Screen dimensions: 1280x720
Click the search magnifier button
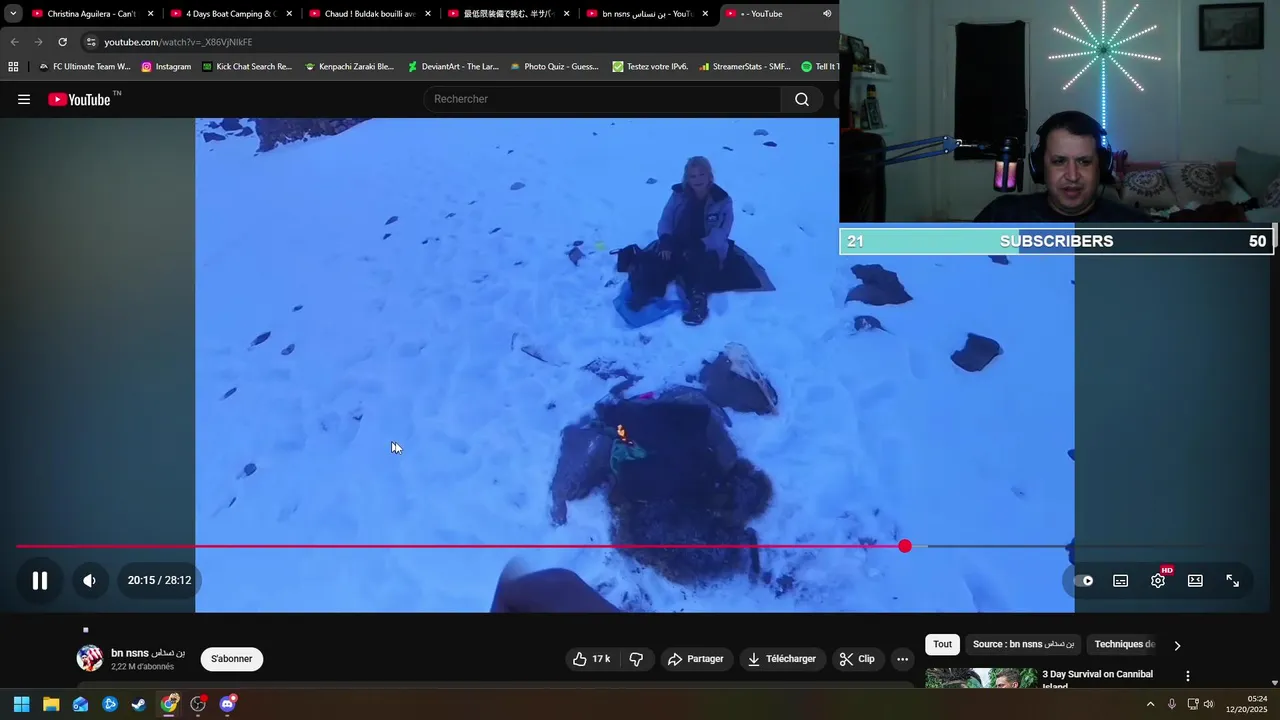[x=802, y=99]
